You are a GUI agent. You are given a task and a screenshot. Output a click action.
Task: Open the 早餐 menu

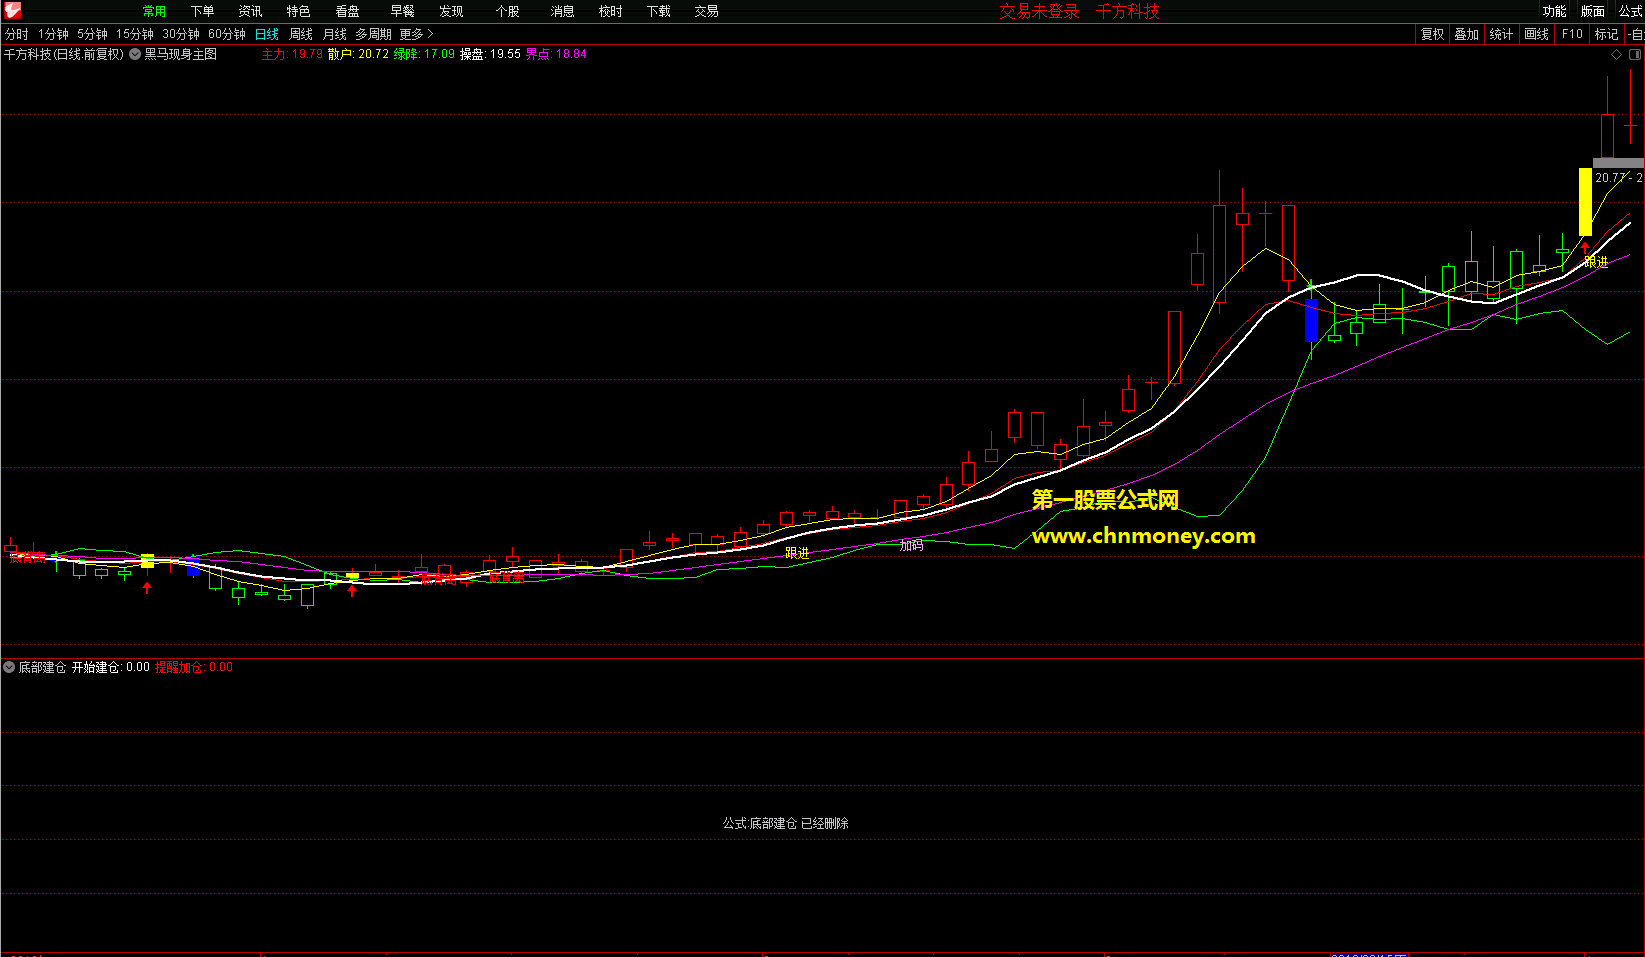point(402,11)
